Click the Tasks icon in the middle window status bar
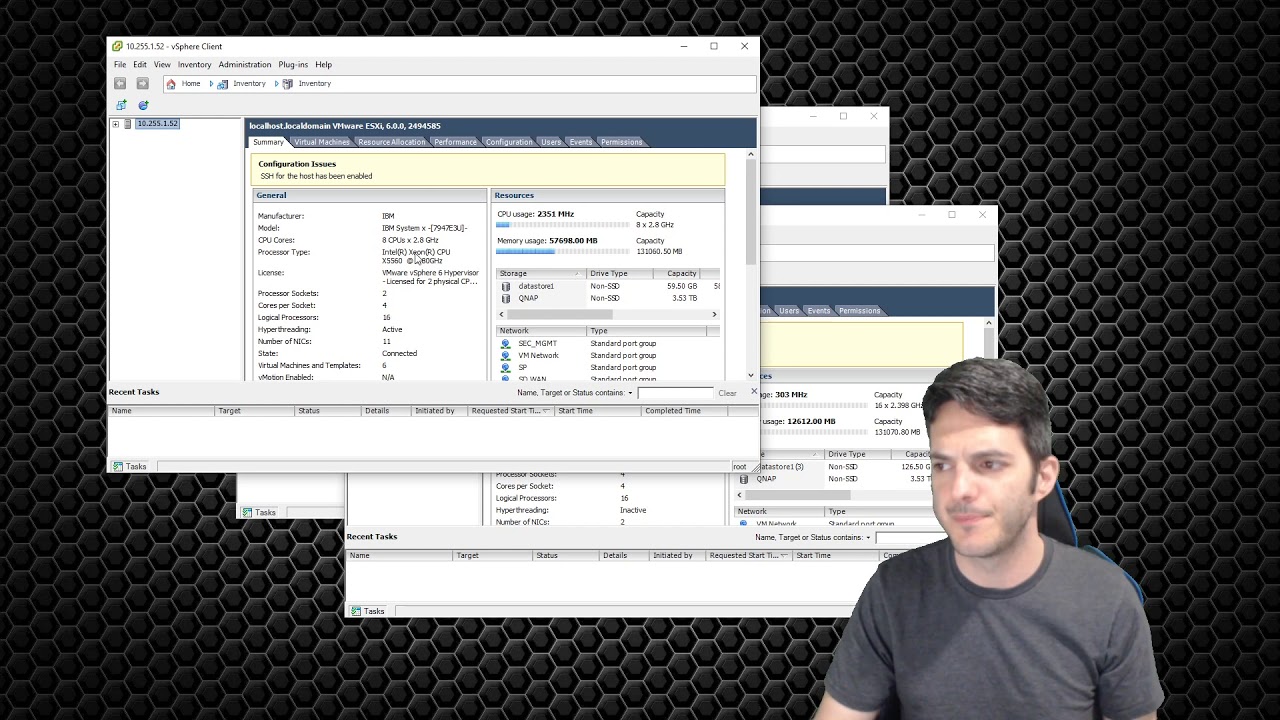 tap(356, 611)
